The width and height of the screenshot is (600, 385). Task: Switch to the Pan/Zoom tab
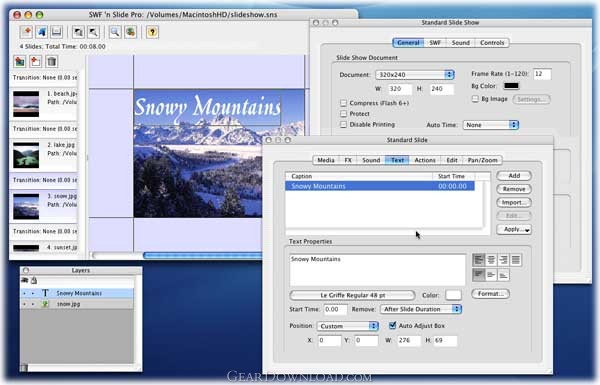pos(483,160)
